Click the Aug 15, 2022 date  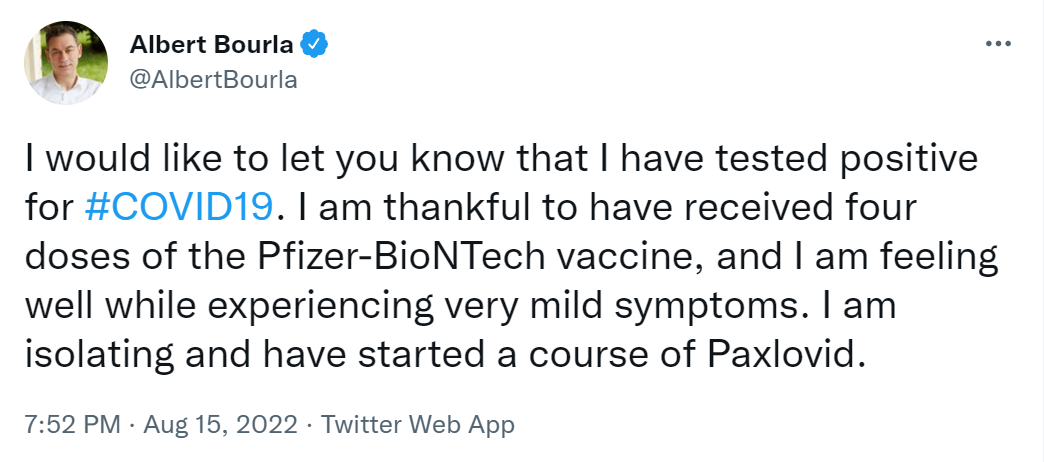click(222, 424)
